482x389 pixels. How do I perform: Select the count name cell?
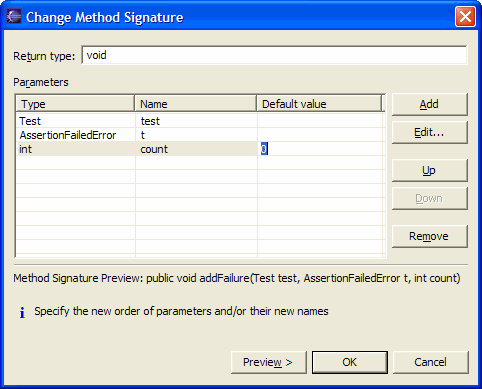click(x=196, y=149)
